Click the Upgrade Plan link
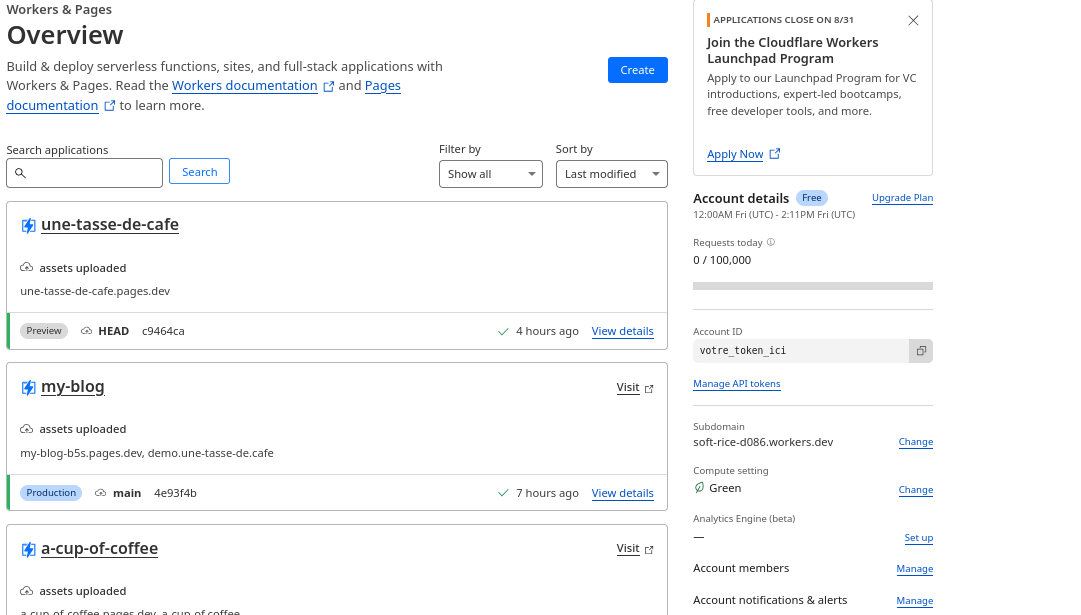This screenshot has width=1081, height=615. (x=902, y=198)
